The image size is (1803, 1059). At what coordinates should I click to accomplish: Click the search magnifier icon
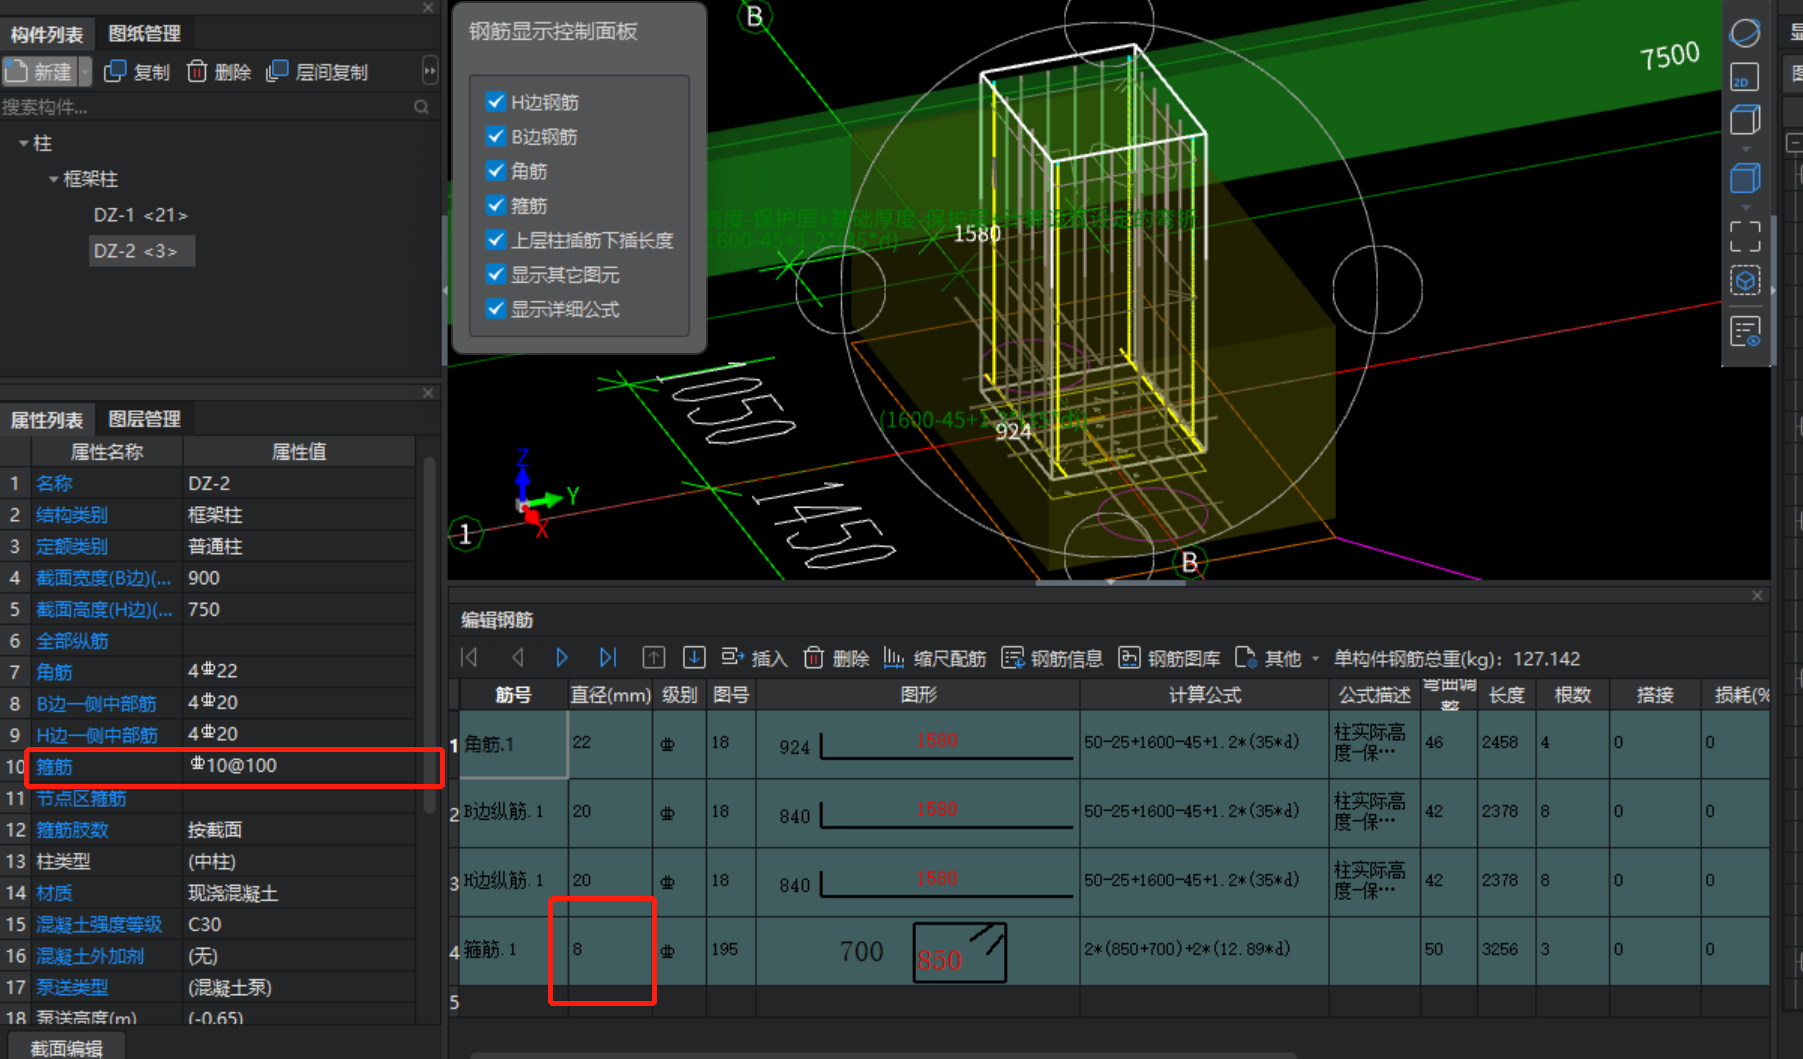422,107
